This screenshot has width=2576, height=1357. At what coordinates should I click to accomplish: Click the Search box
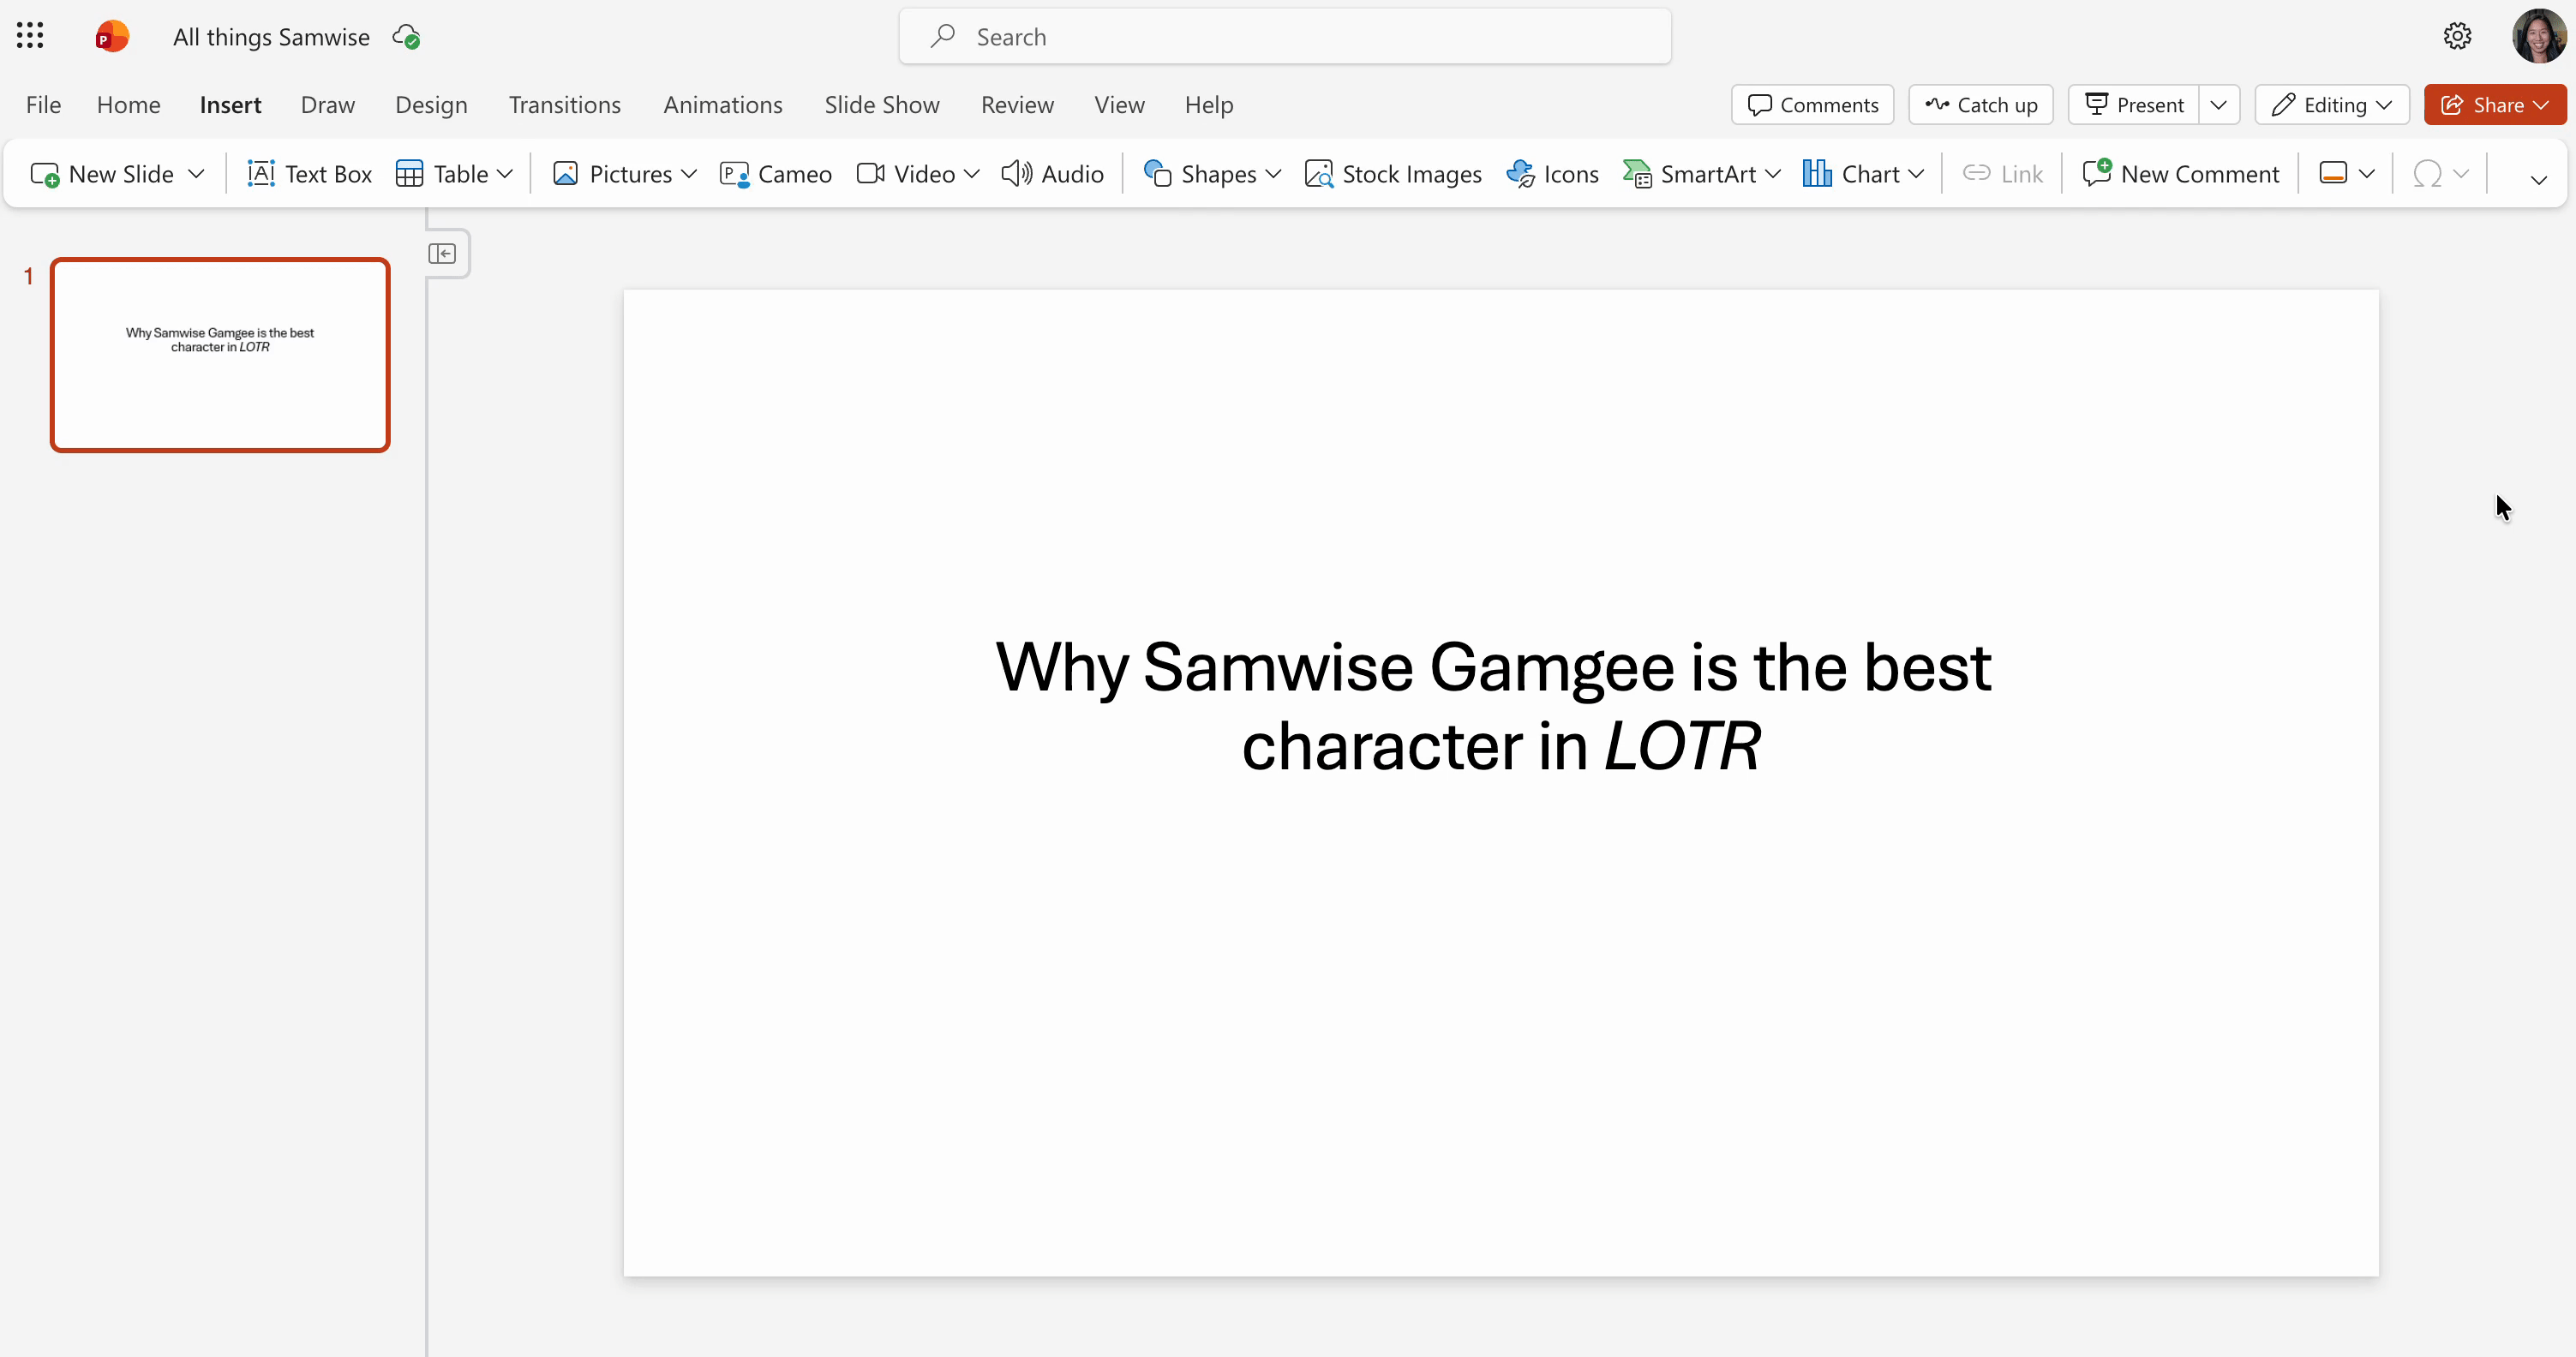point(1284,37)
